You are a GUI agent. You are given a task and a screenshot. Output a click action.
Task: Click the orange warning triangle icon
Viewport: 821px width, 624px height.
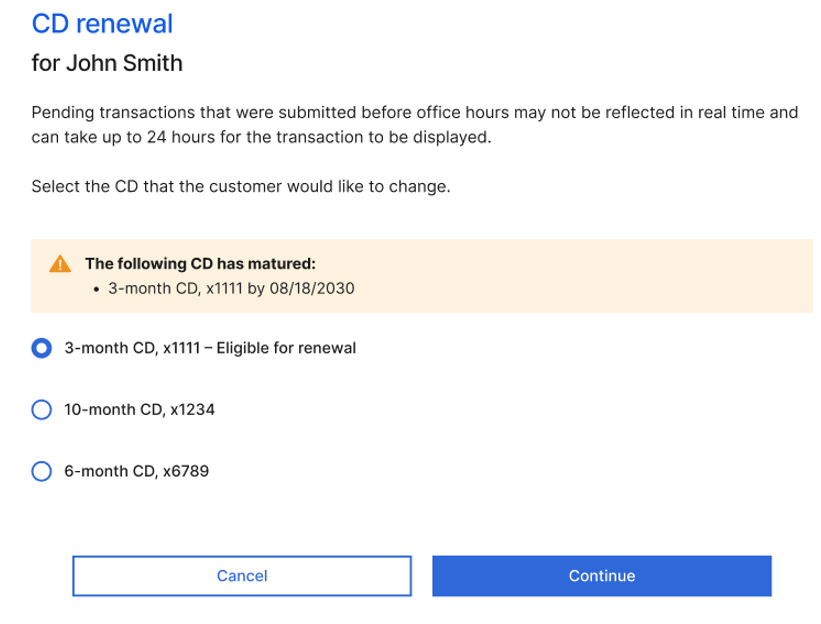(x=60, y=263)
